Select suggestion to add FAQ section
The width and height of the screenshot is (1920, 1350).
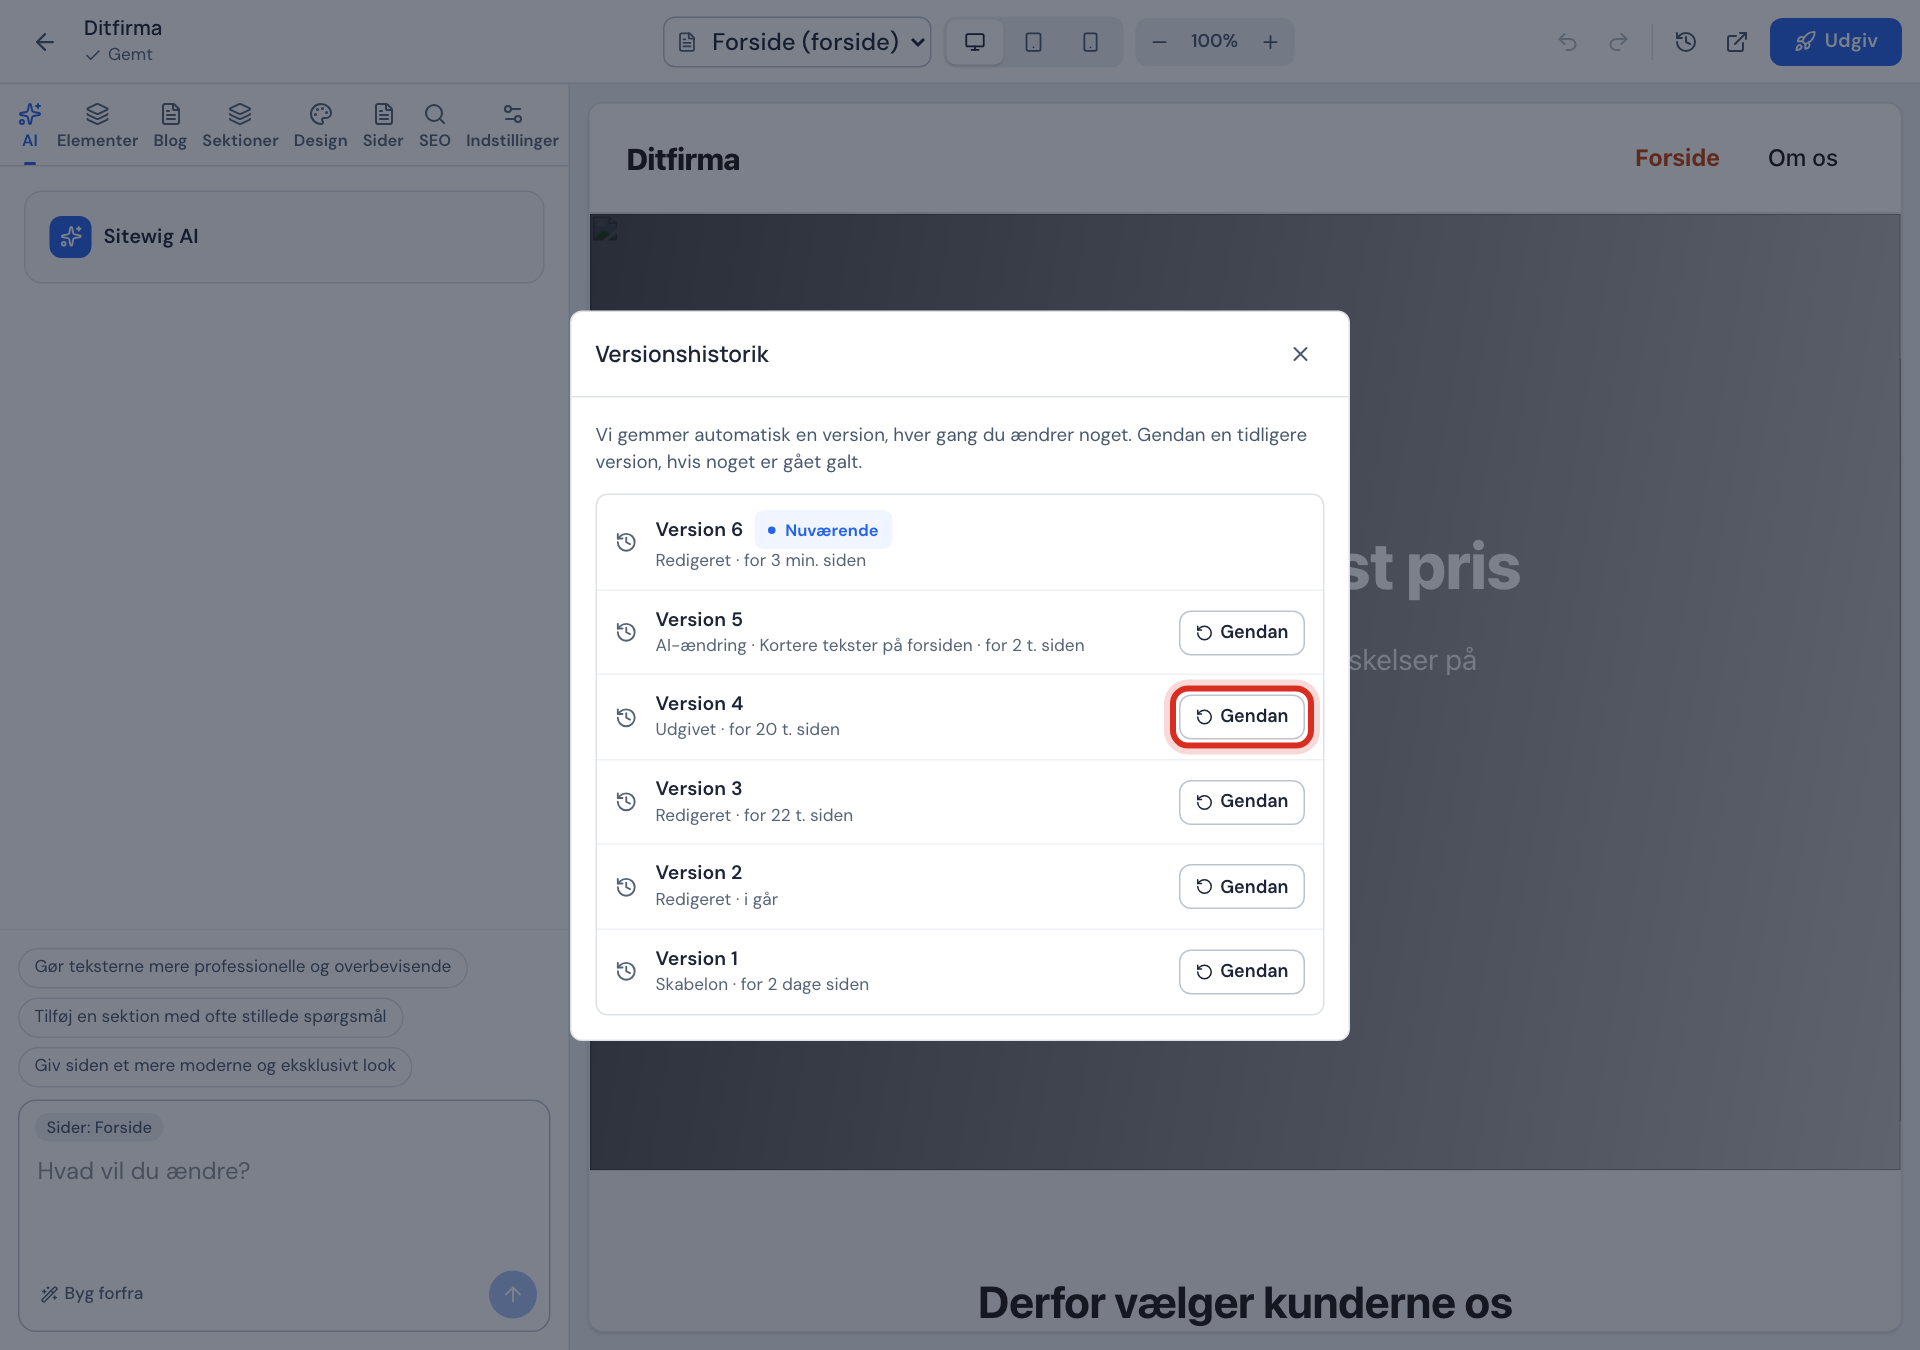point(210,1017)
